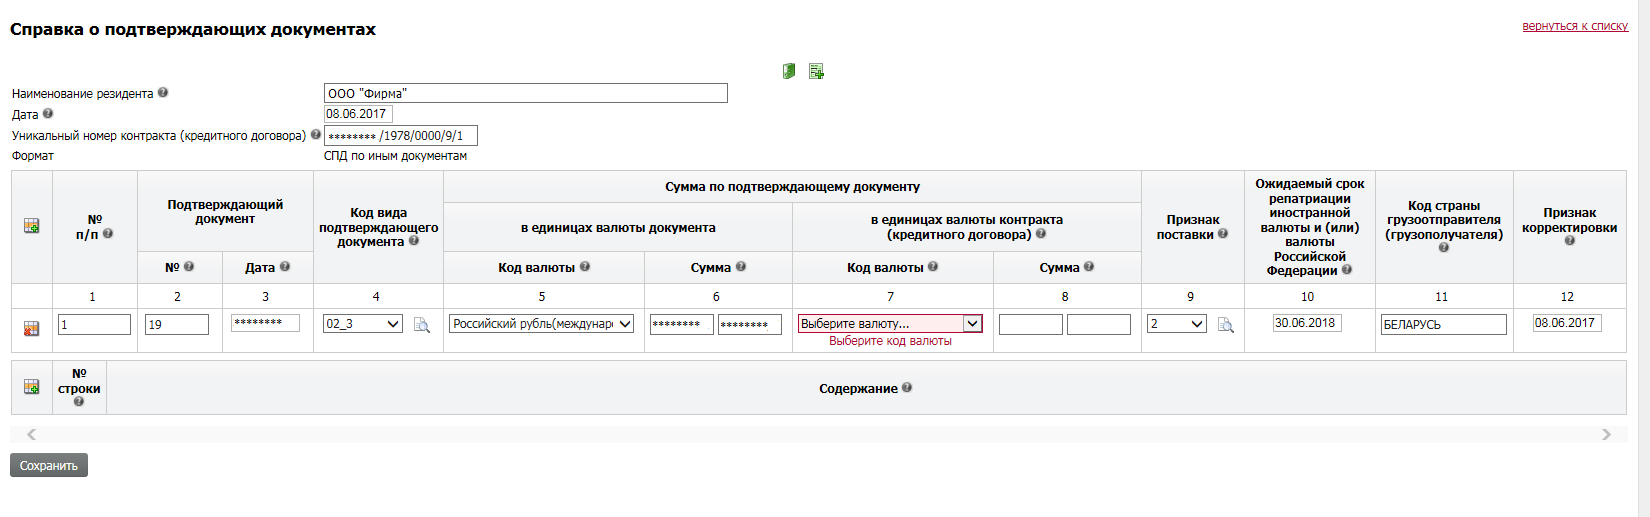
Task: Show help for contract currency Сумма
Action: [x=1089, y=266]
